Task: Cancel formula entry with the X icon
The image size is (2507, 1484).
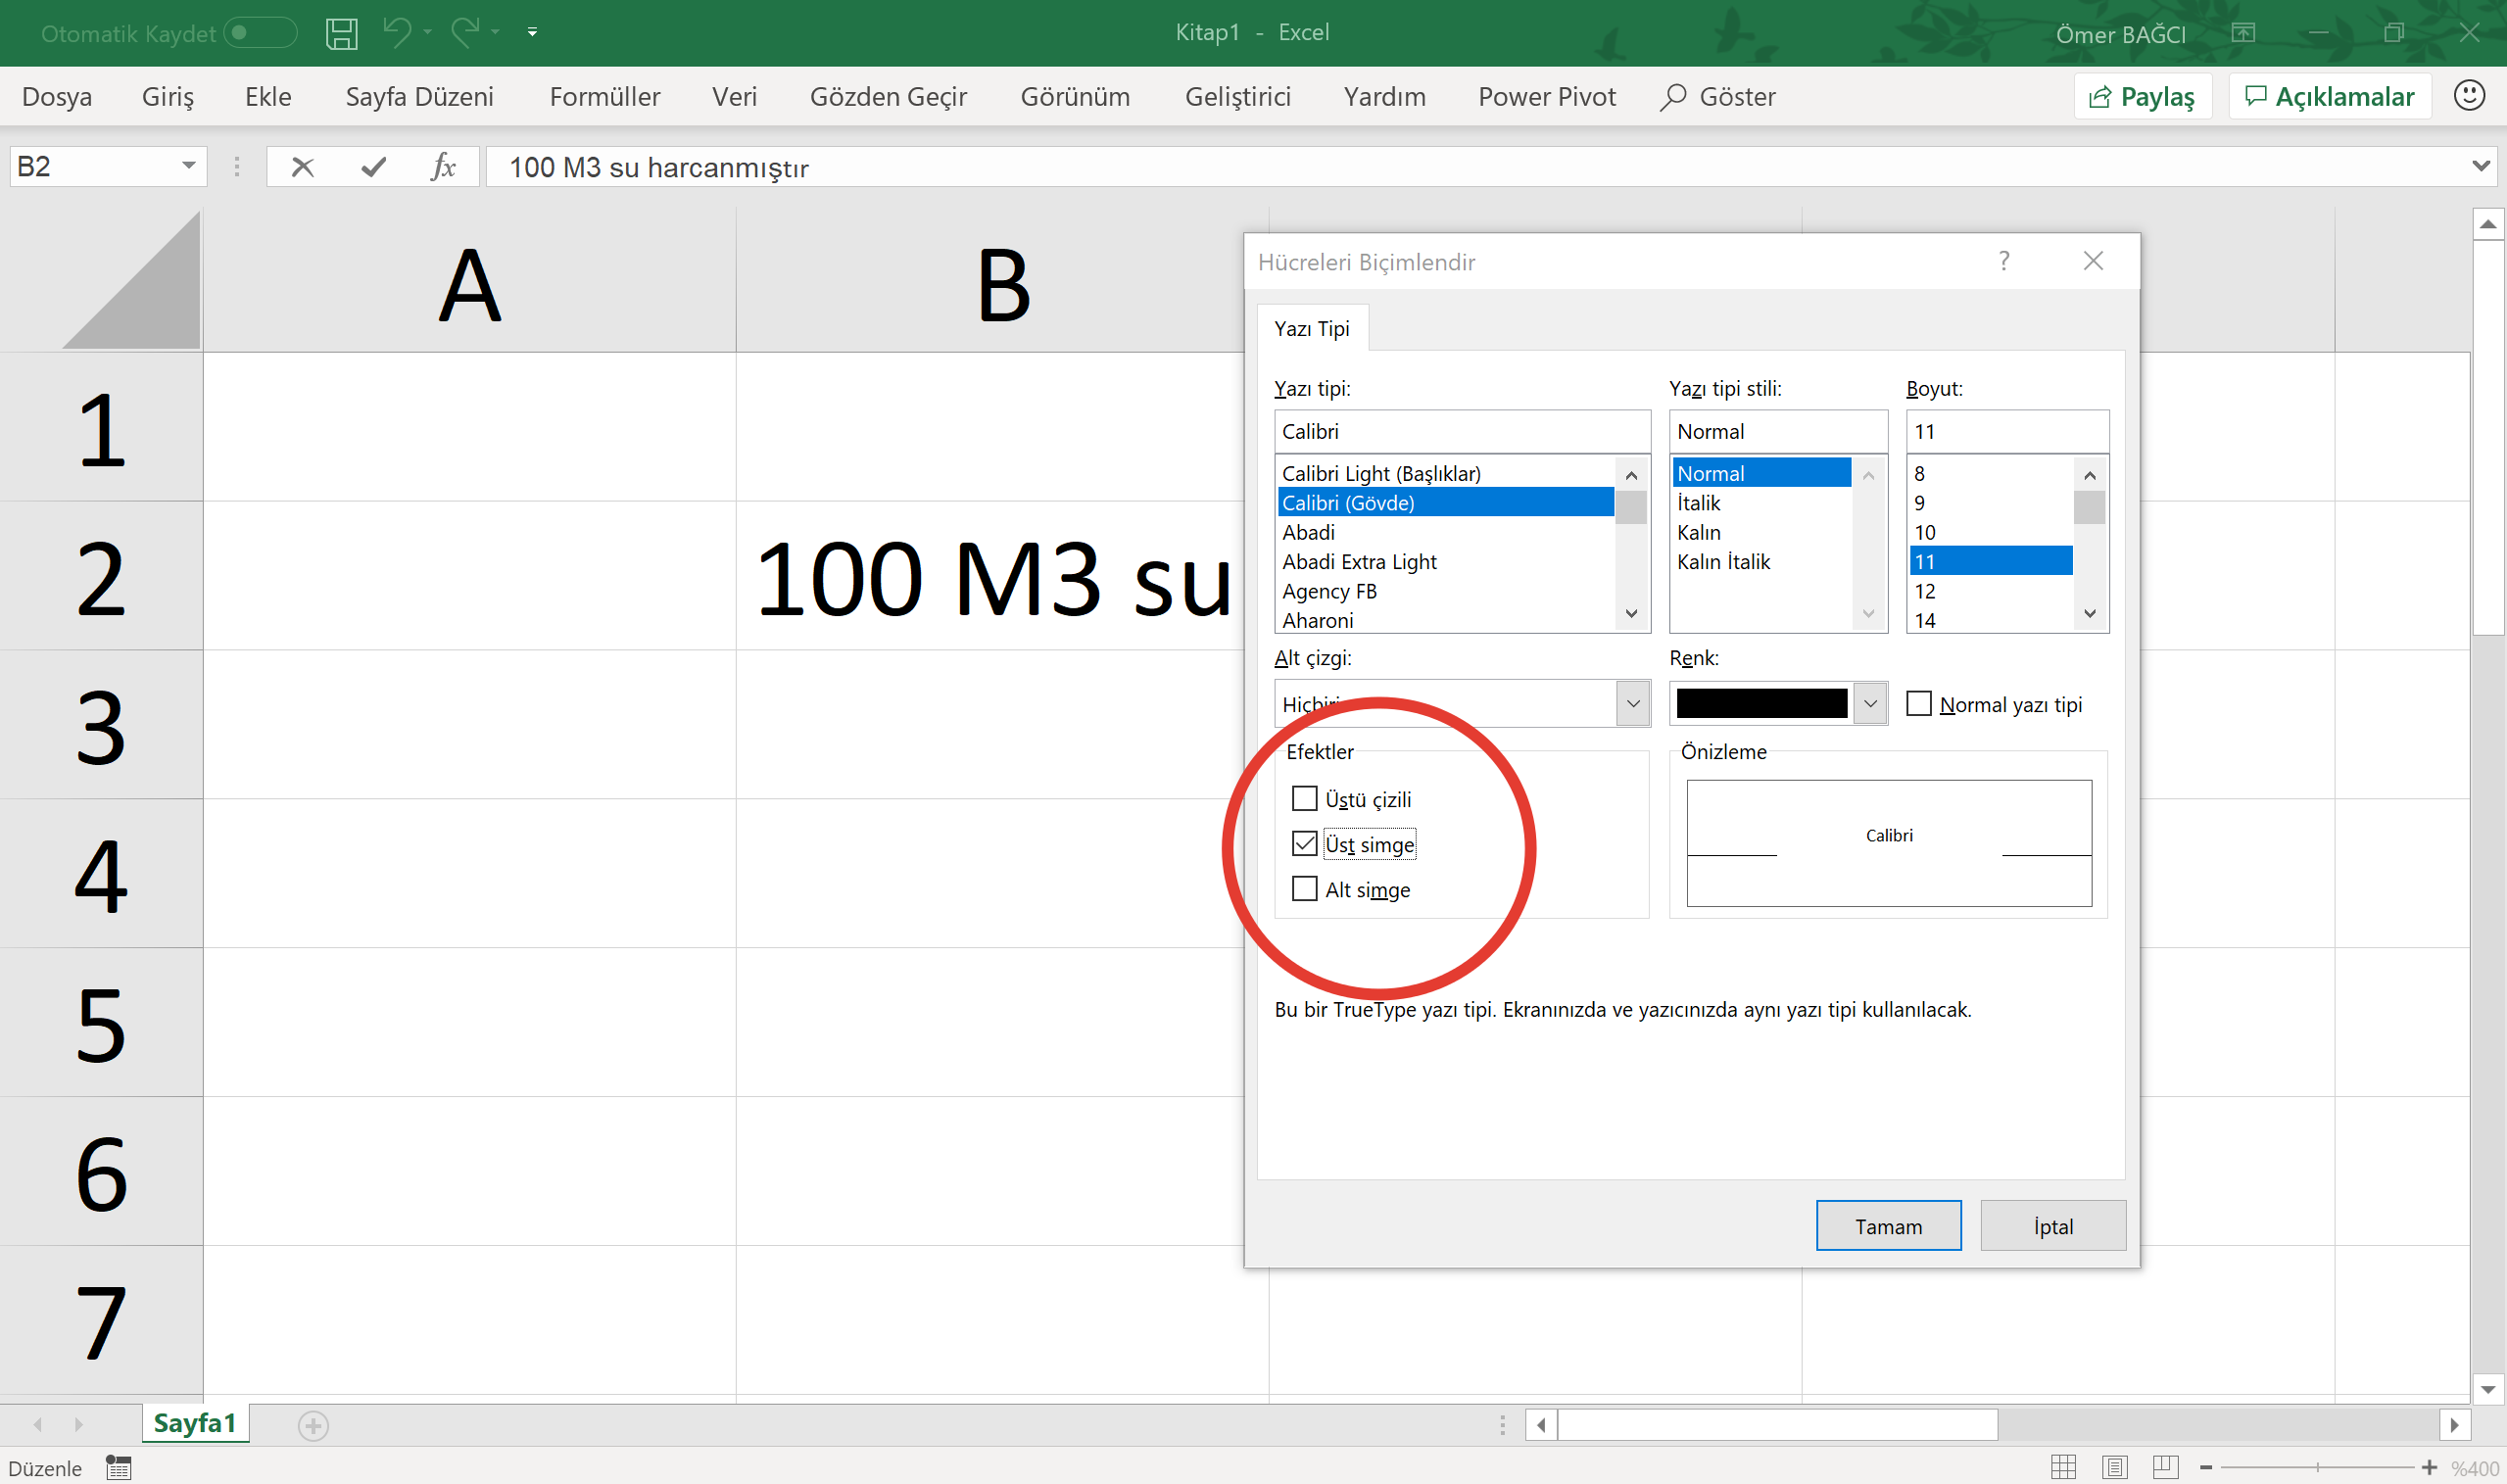Action: [302, 167]
